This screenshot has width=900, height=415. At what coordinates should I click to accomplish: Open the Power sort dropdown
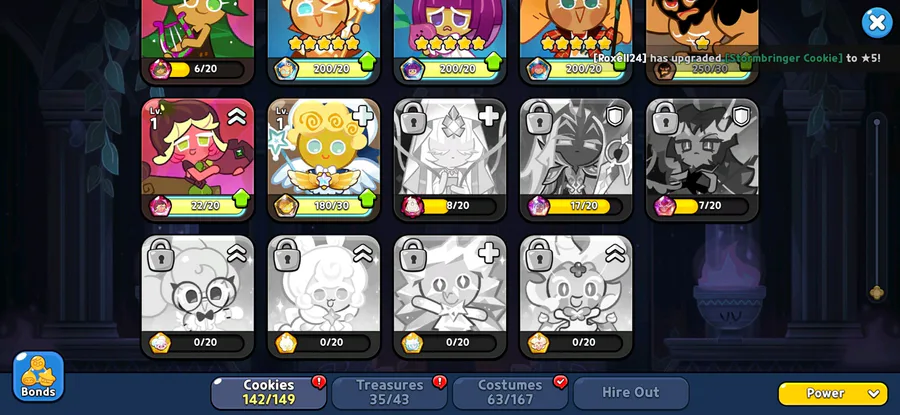coord(833,393)
